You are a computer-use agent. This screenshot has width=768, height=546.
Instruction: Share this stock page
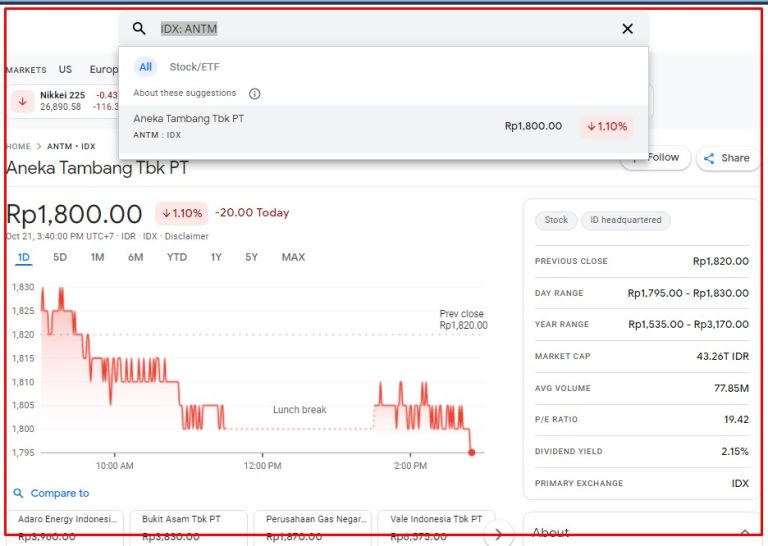click(x=728, y=158)
